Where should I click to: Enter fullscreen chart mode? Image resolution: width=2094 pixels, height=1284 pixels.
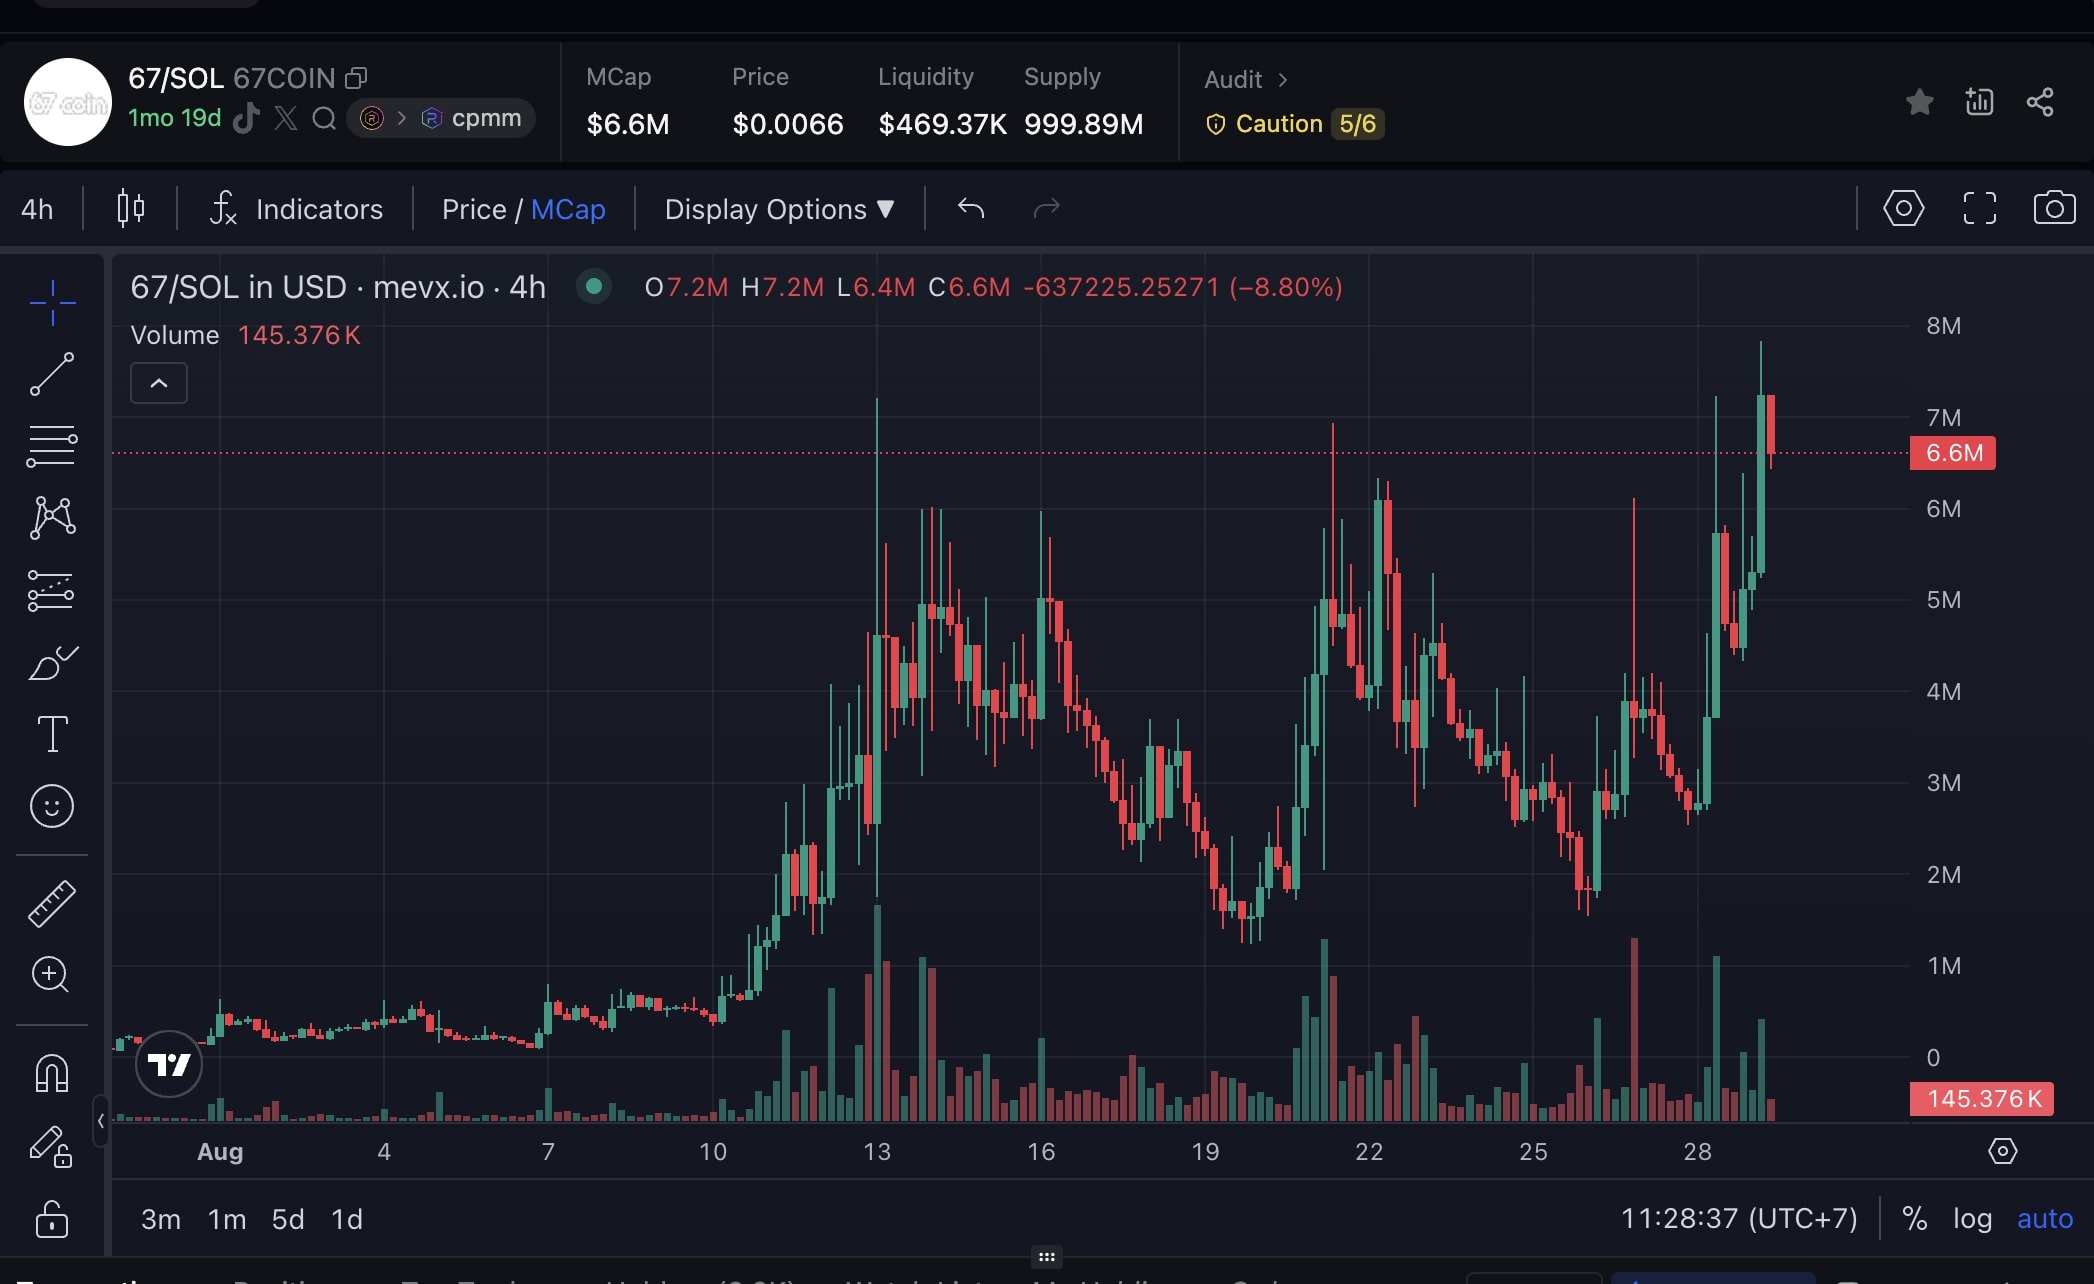pyautogui.click(x=1980, y=208)
